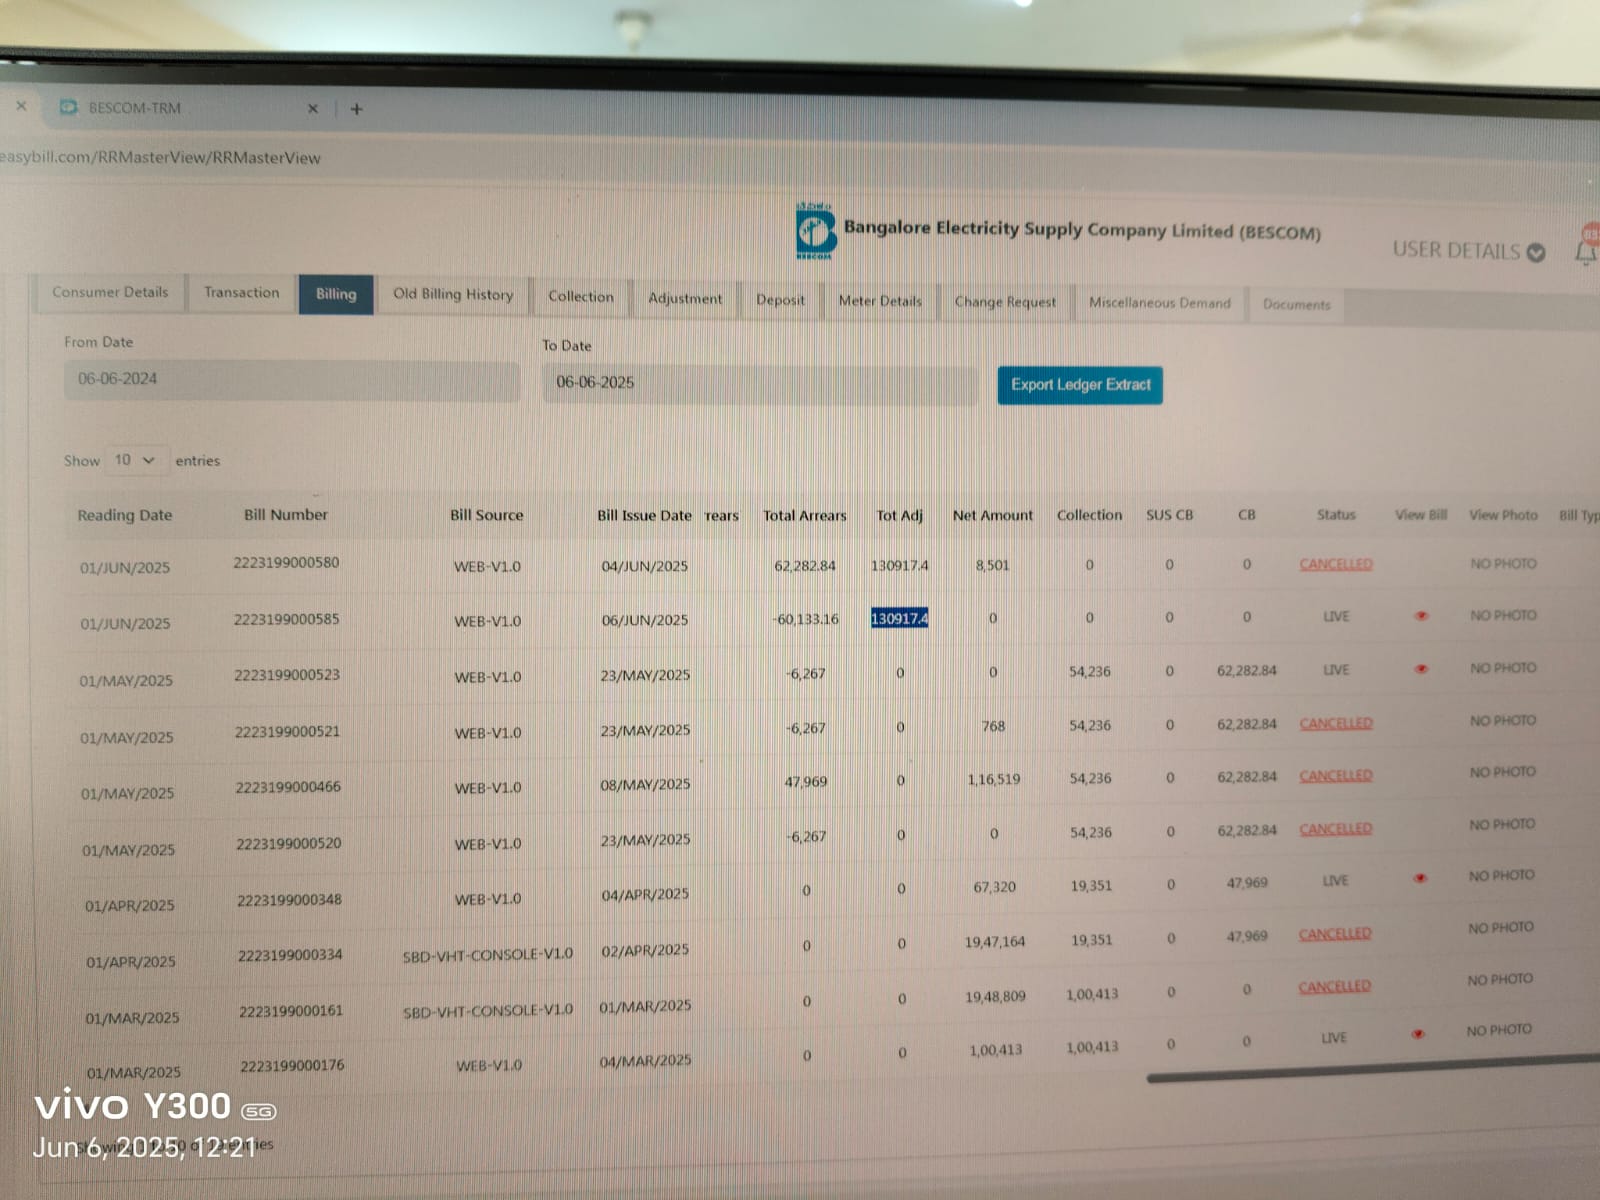
Task: Open the Collection tab
Action: [x=581, y=297]
